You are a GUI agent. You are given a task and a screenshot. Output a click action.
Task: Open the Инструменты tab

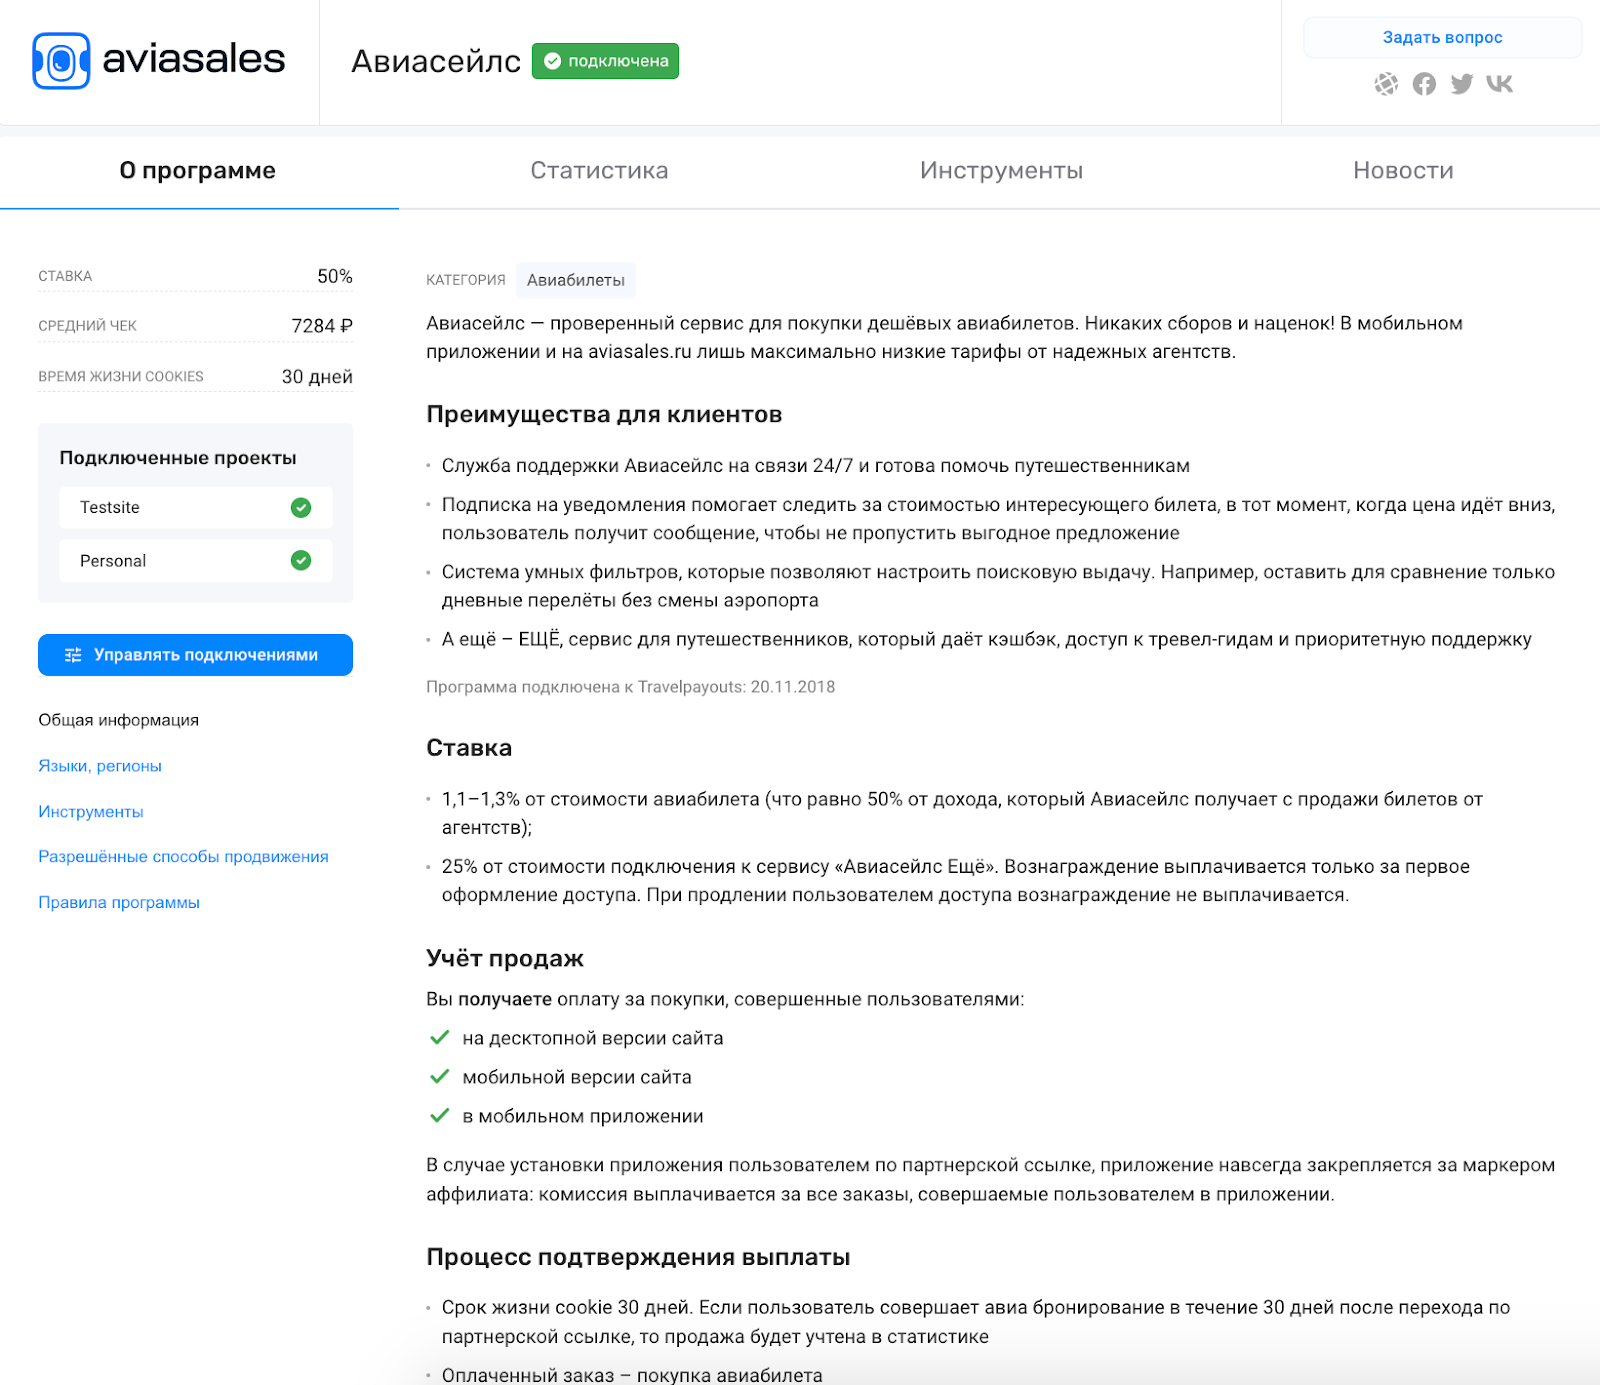(1001, 171)
